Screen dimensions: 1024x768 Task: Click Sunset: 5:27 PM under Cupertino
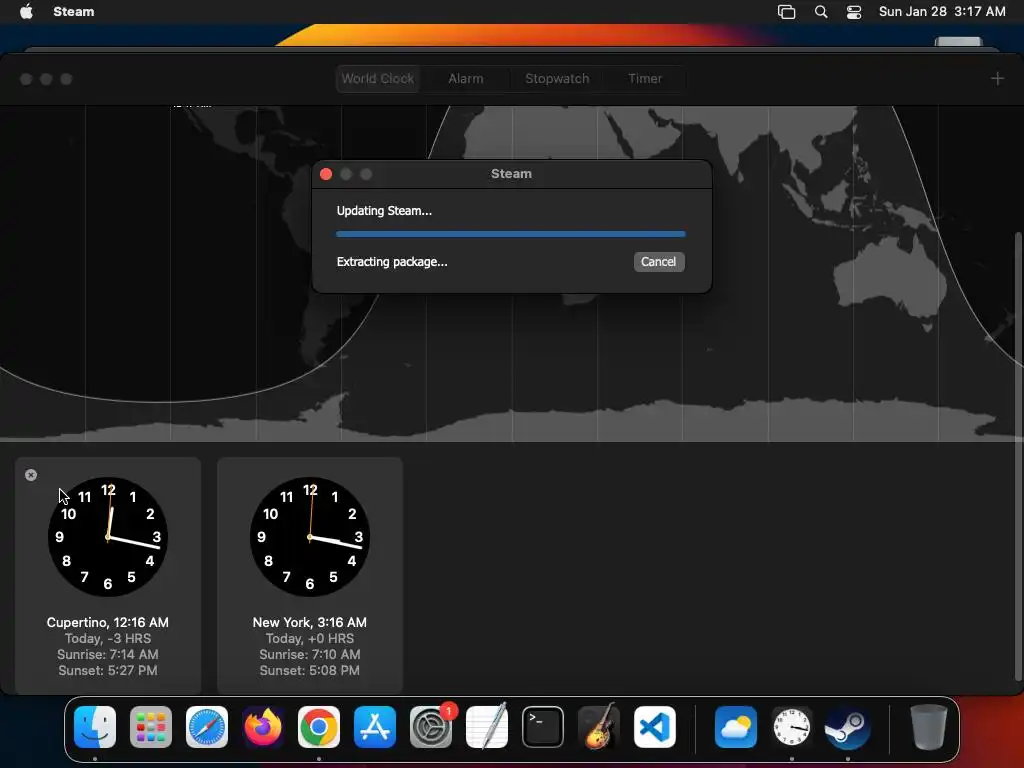108,671
